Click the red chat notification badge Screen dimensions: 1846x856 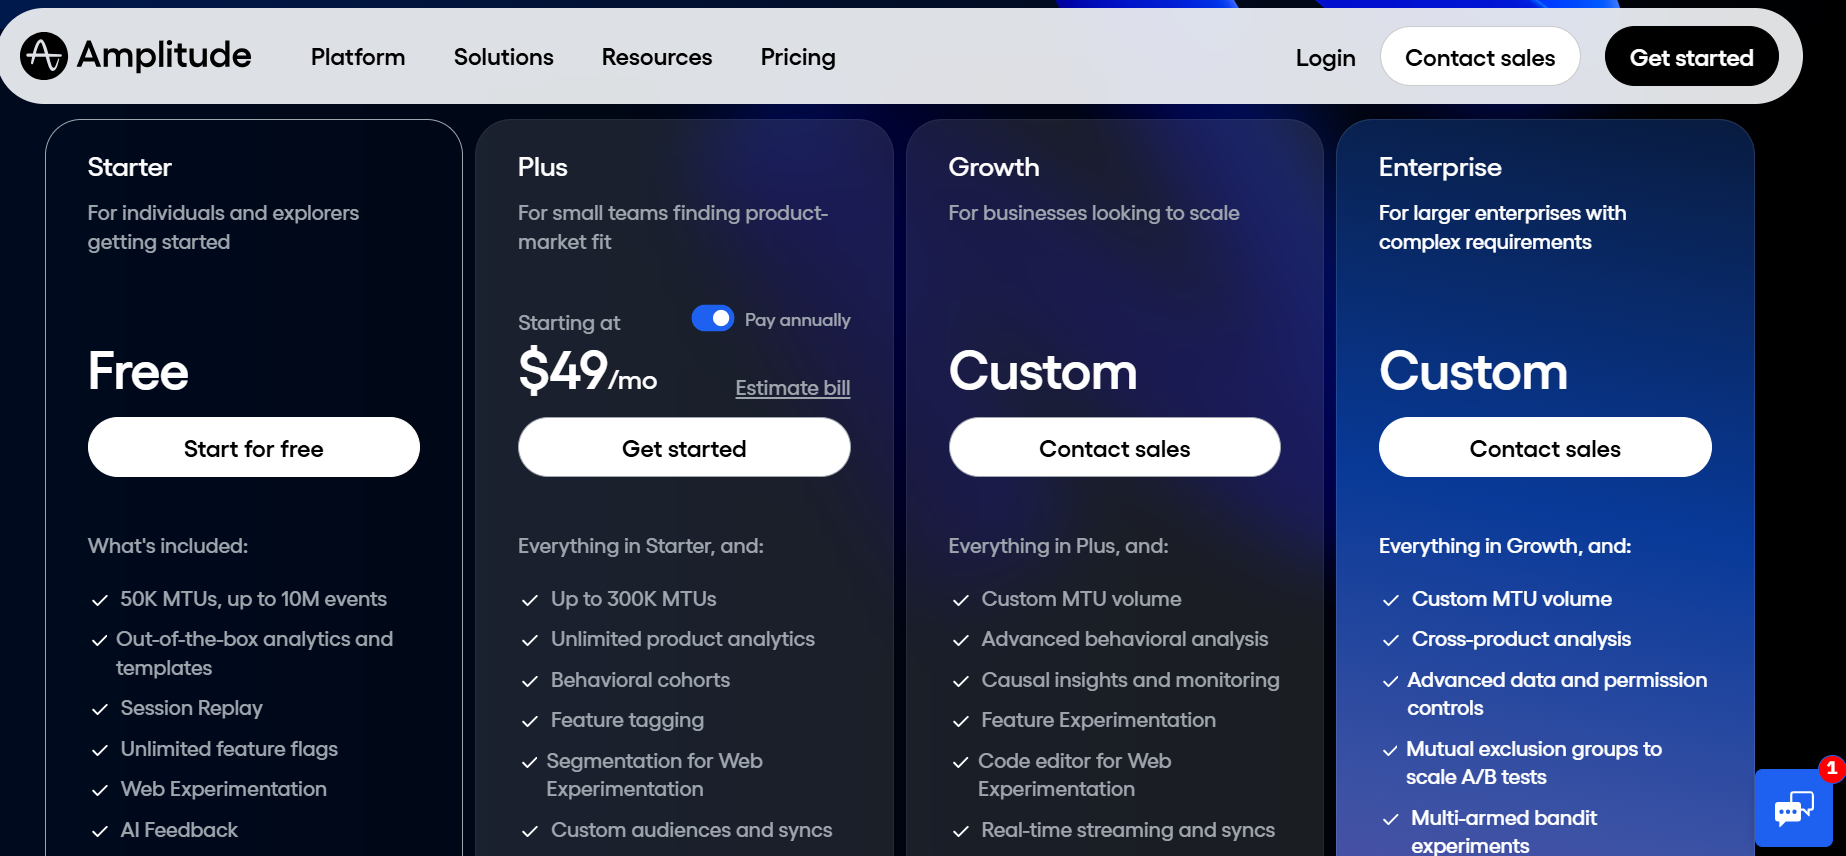pos(1831,768)
